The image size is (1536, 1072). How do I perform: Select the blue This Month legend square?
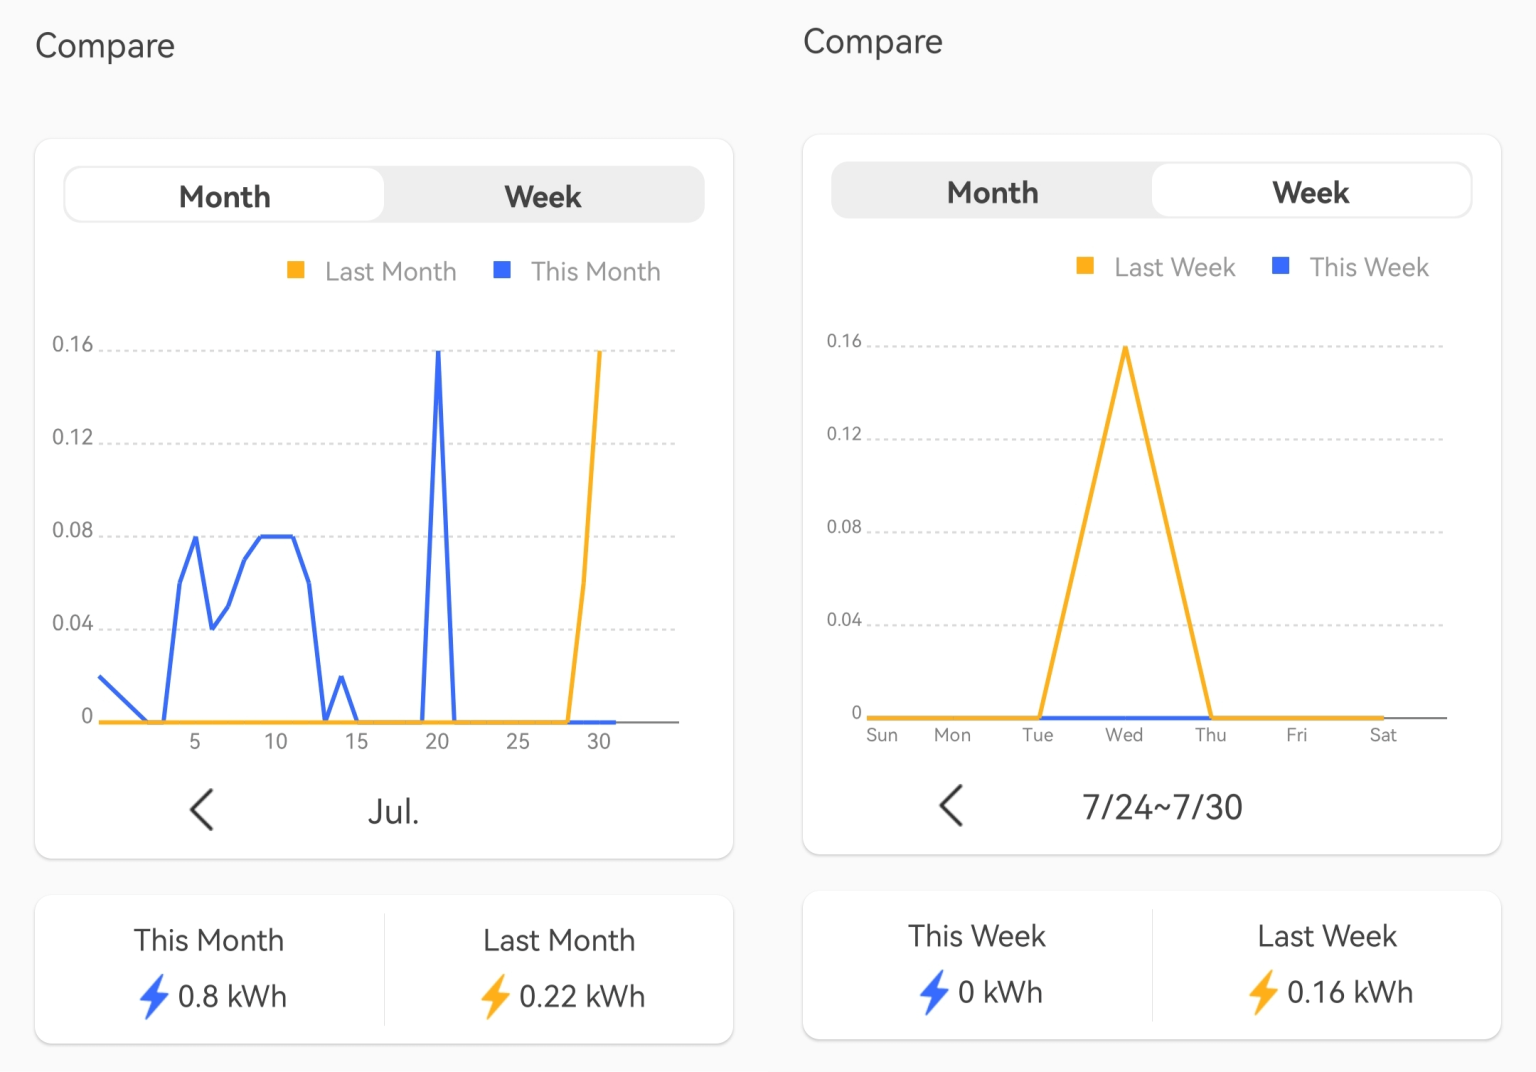(x=502, y=270)
